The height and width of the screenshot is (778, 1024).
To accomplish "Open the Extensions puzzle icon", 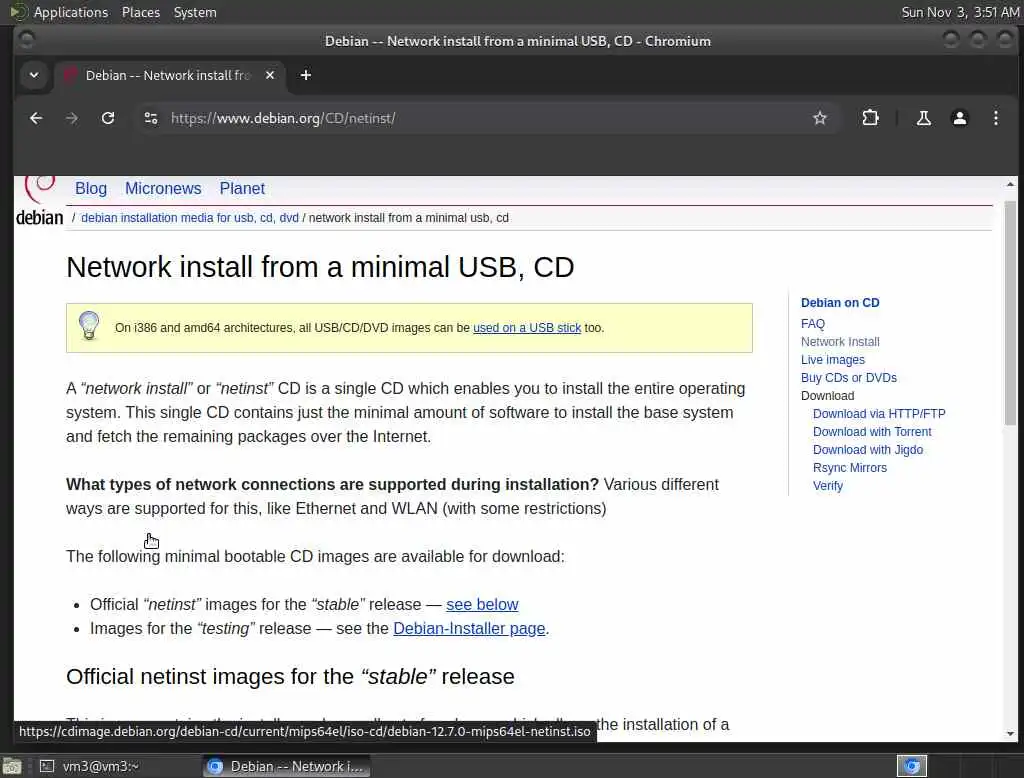I will tap(871, 118).
